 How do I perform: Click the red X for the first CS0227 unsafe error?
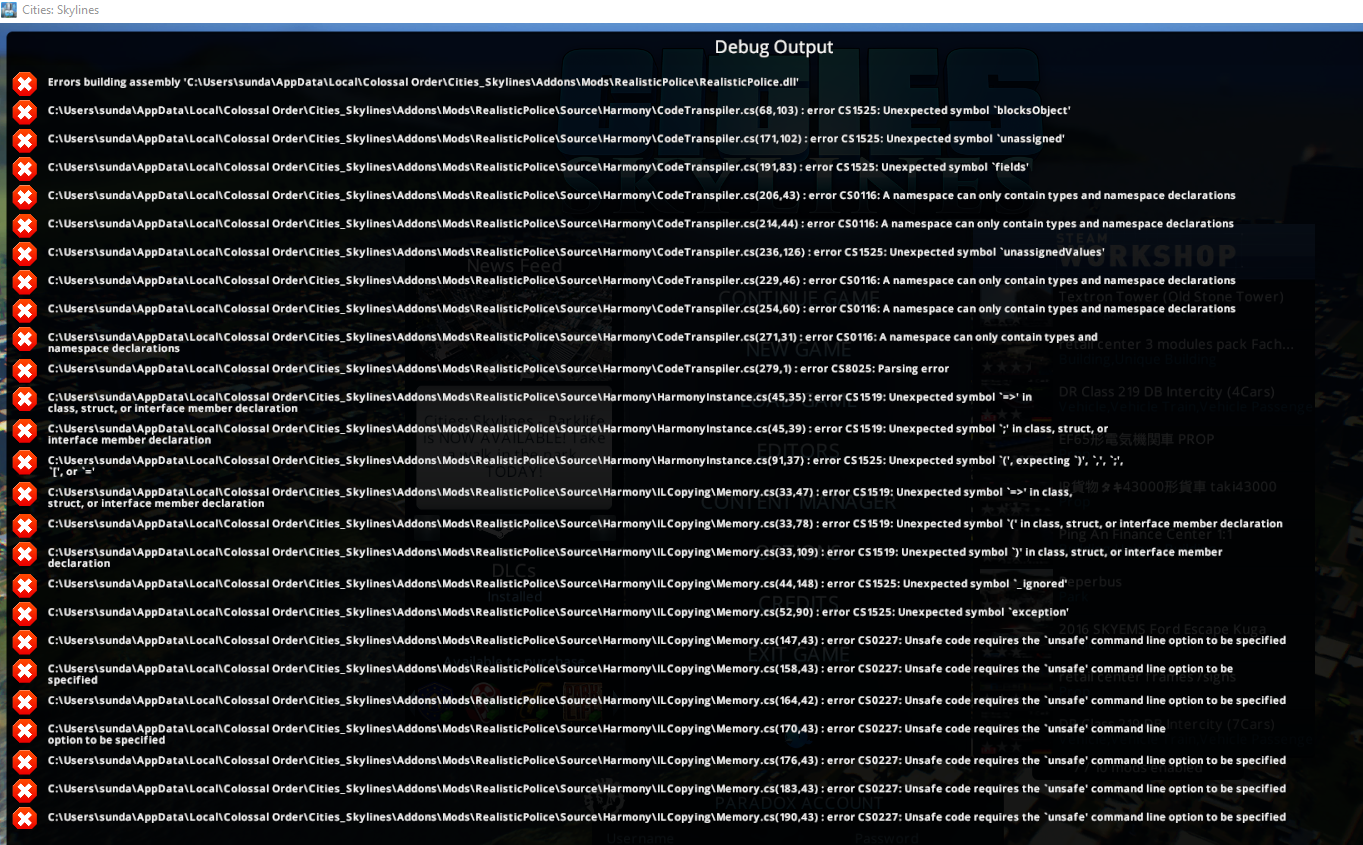click(x=25, y=641)
